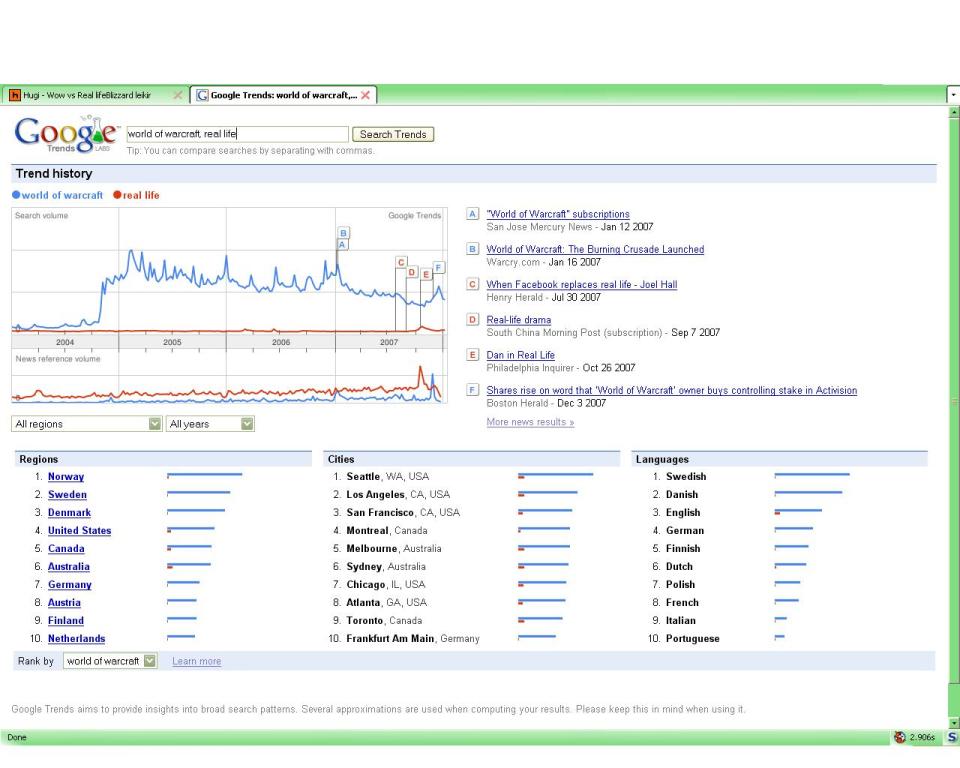Screen dimensions: 960x768
Task: Click Danish in the Languages list
Action: click(x=682, y=494)
